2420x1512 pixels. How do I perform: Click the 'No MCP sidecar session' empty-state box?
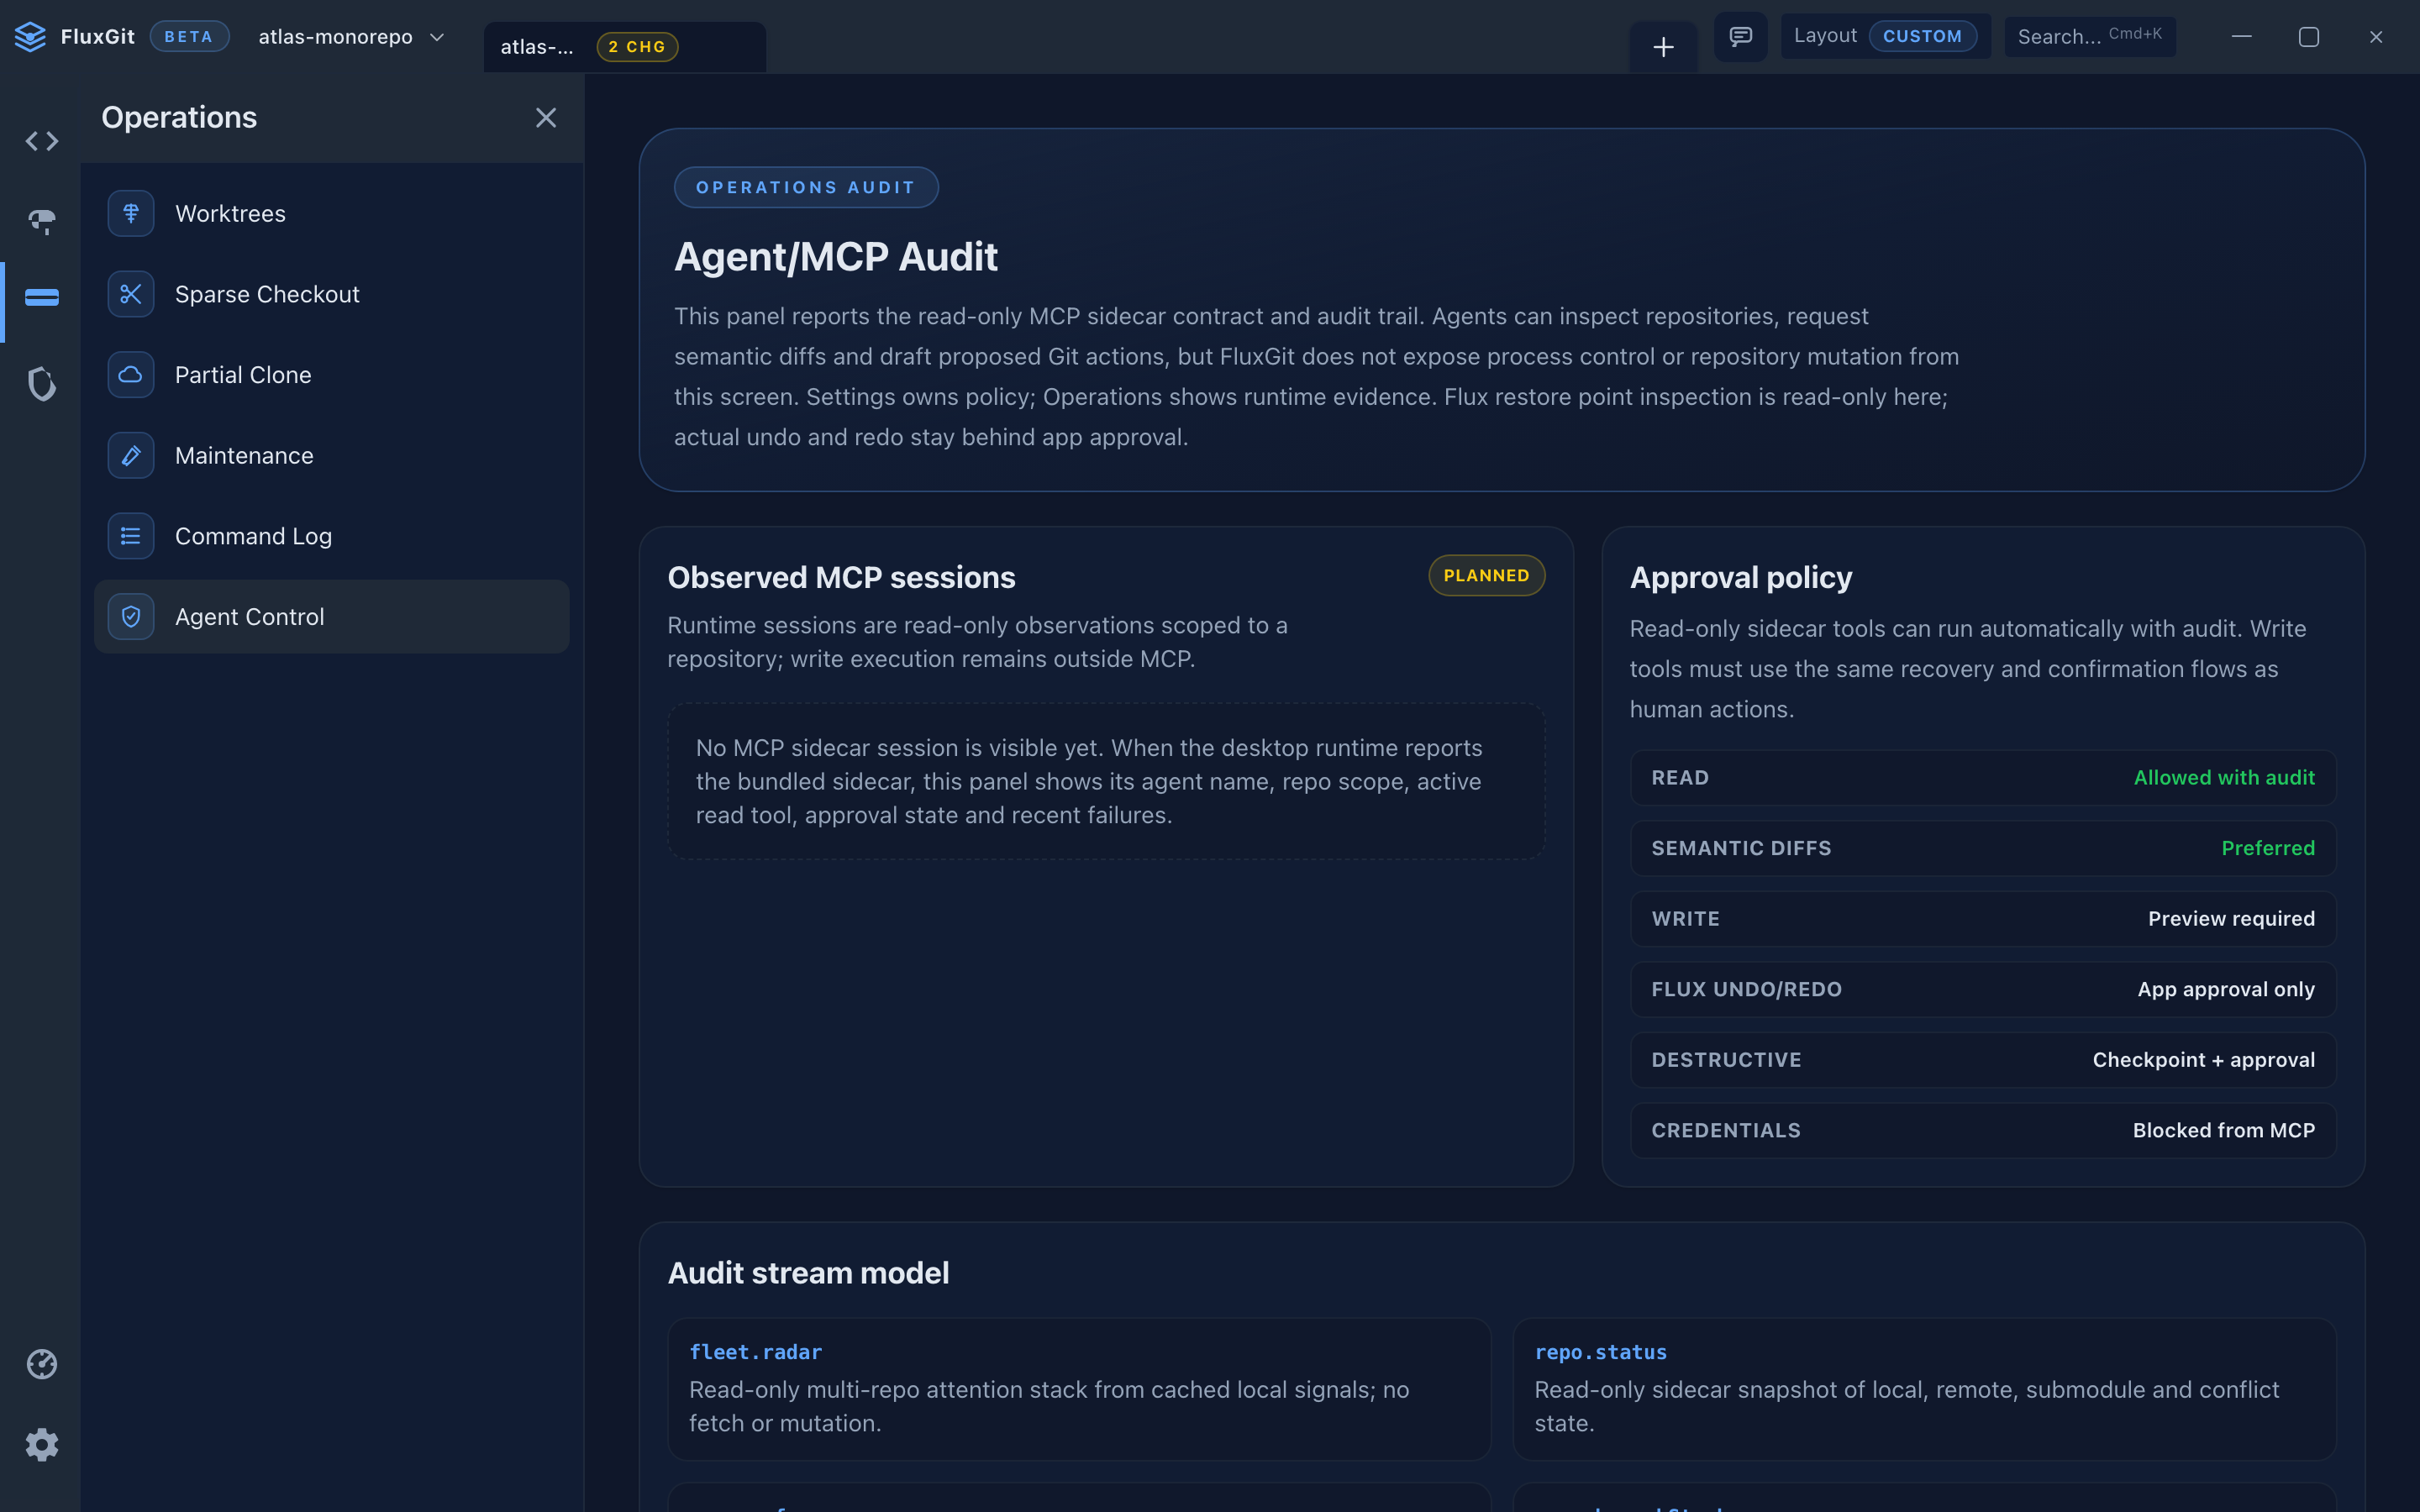point(1106,781)
